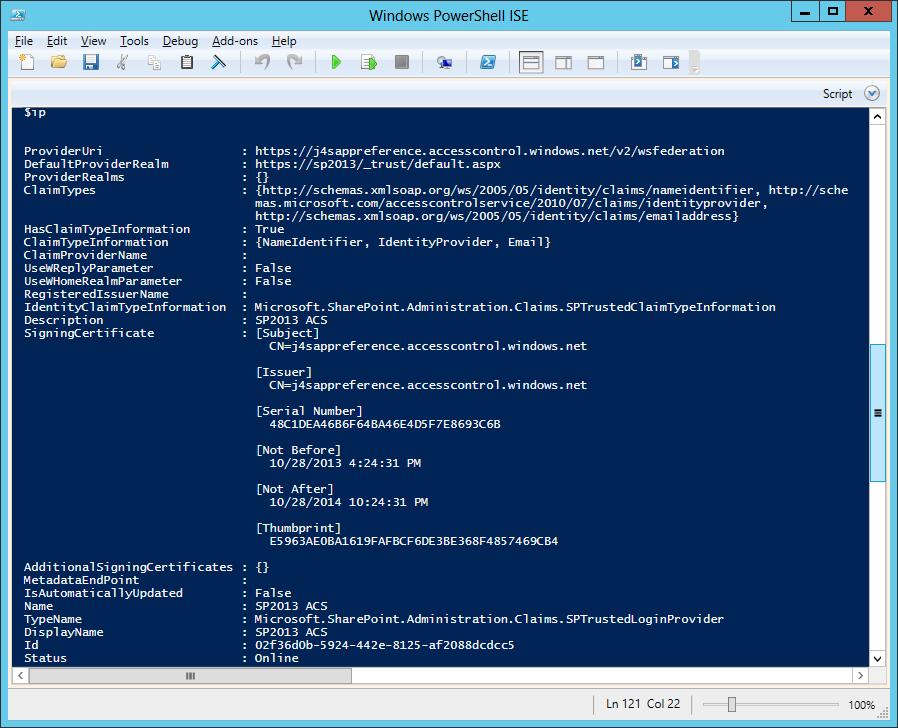Viewport: 898px width, 728px height.
Task: Show the Command Add-on icon
Action: 671,62
